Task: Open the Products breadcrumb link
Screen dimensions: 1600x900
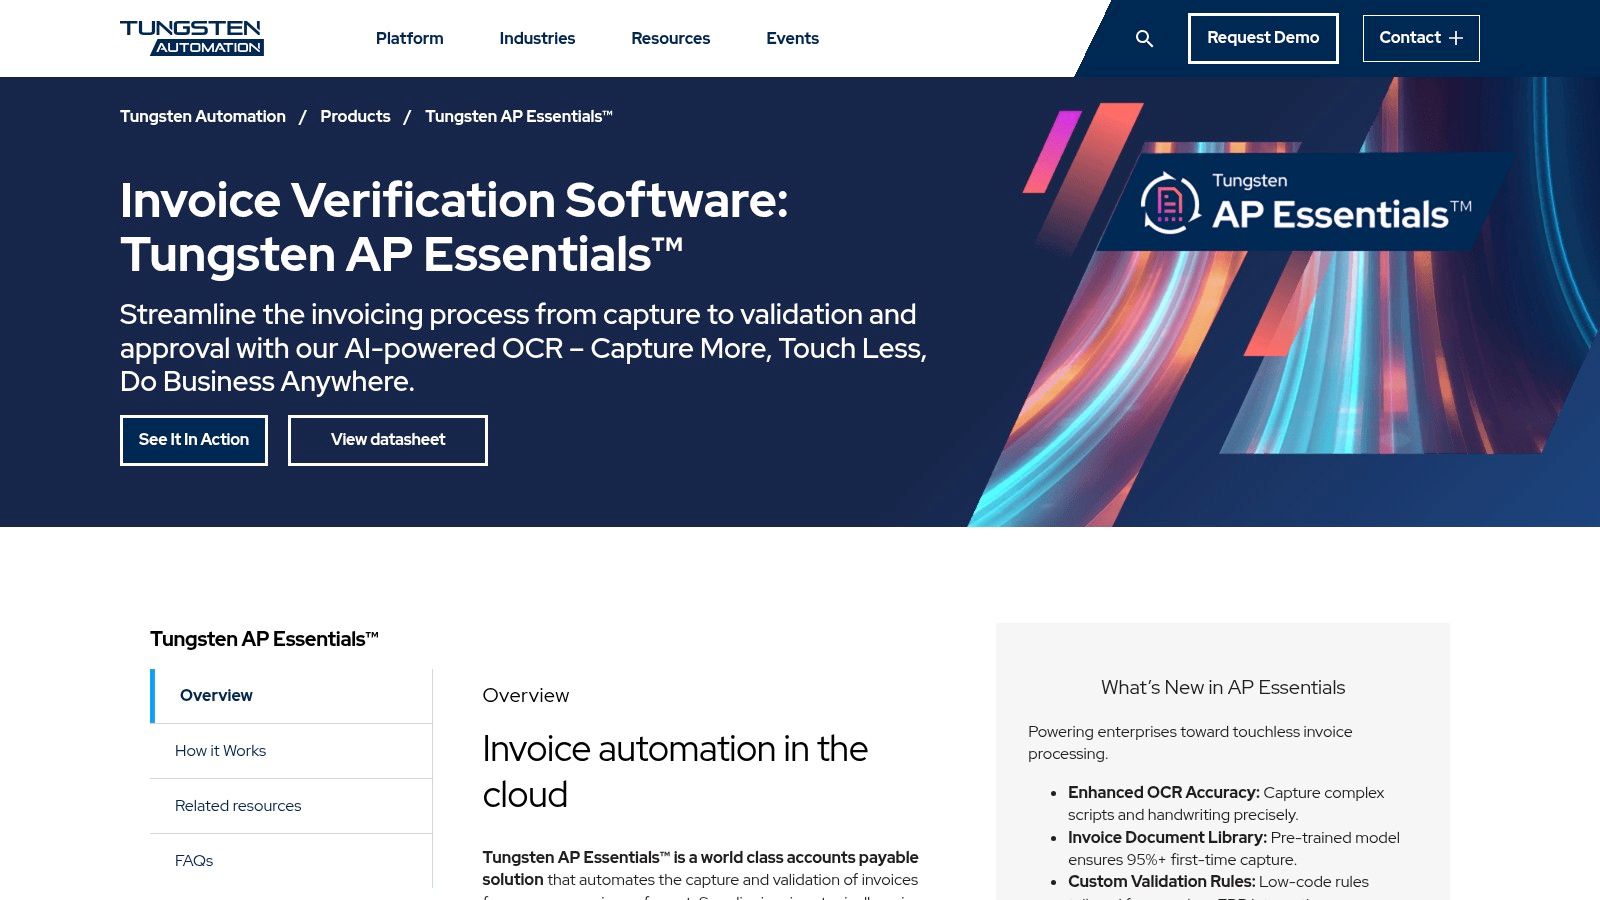Action: coord(355,116)
